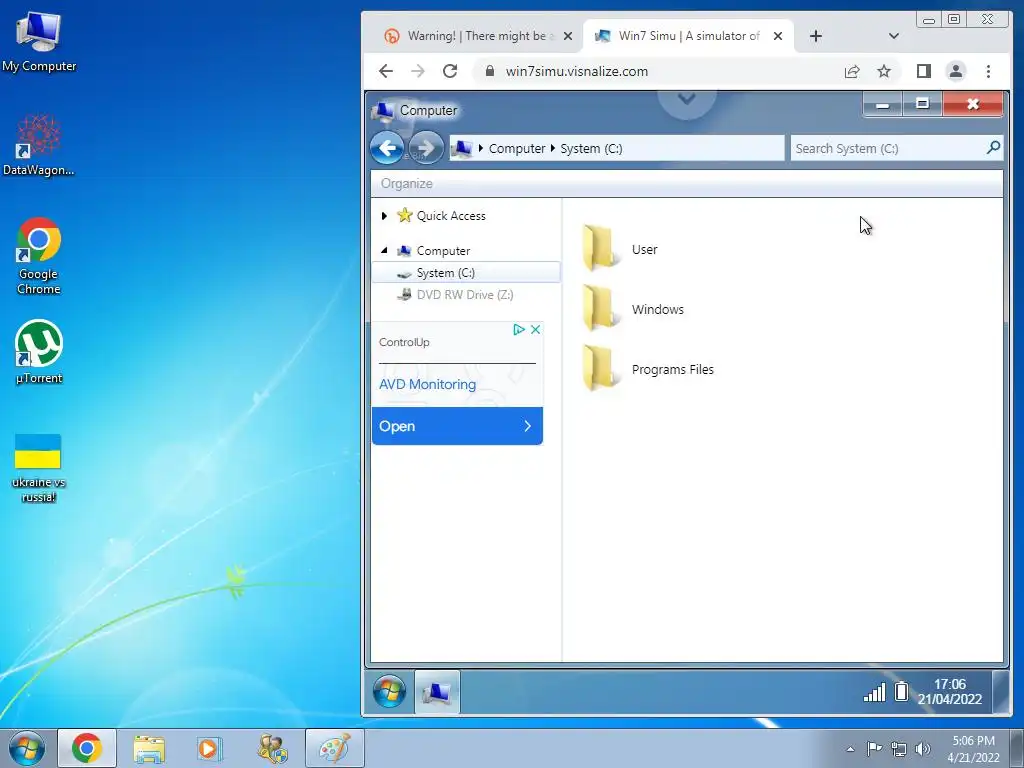Close the ControlUp advertisement
Image resolution: width=1024 pixels, height=768 pixels.
point(536,329)
